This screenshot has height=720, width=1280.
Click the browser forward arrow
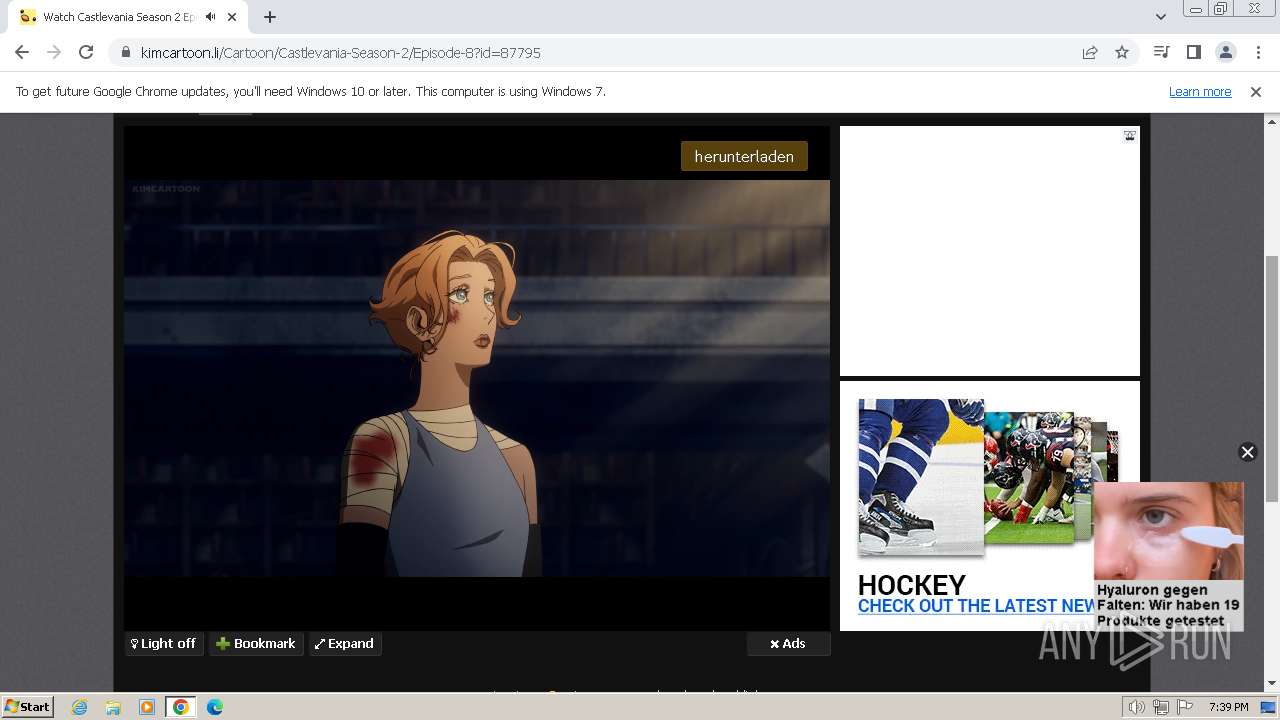[54, 52]
